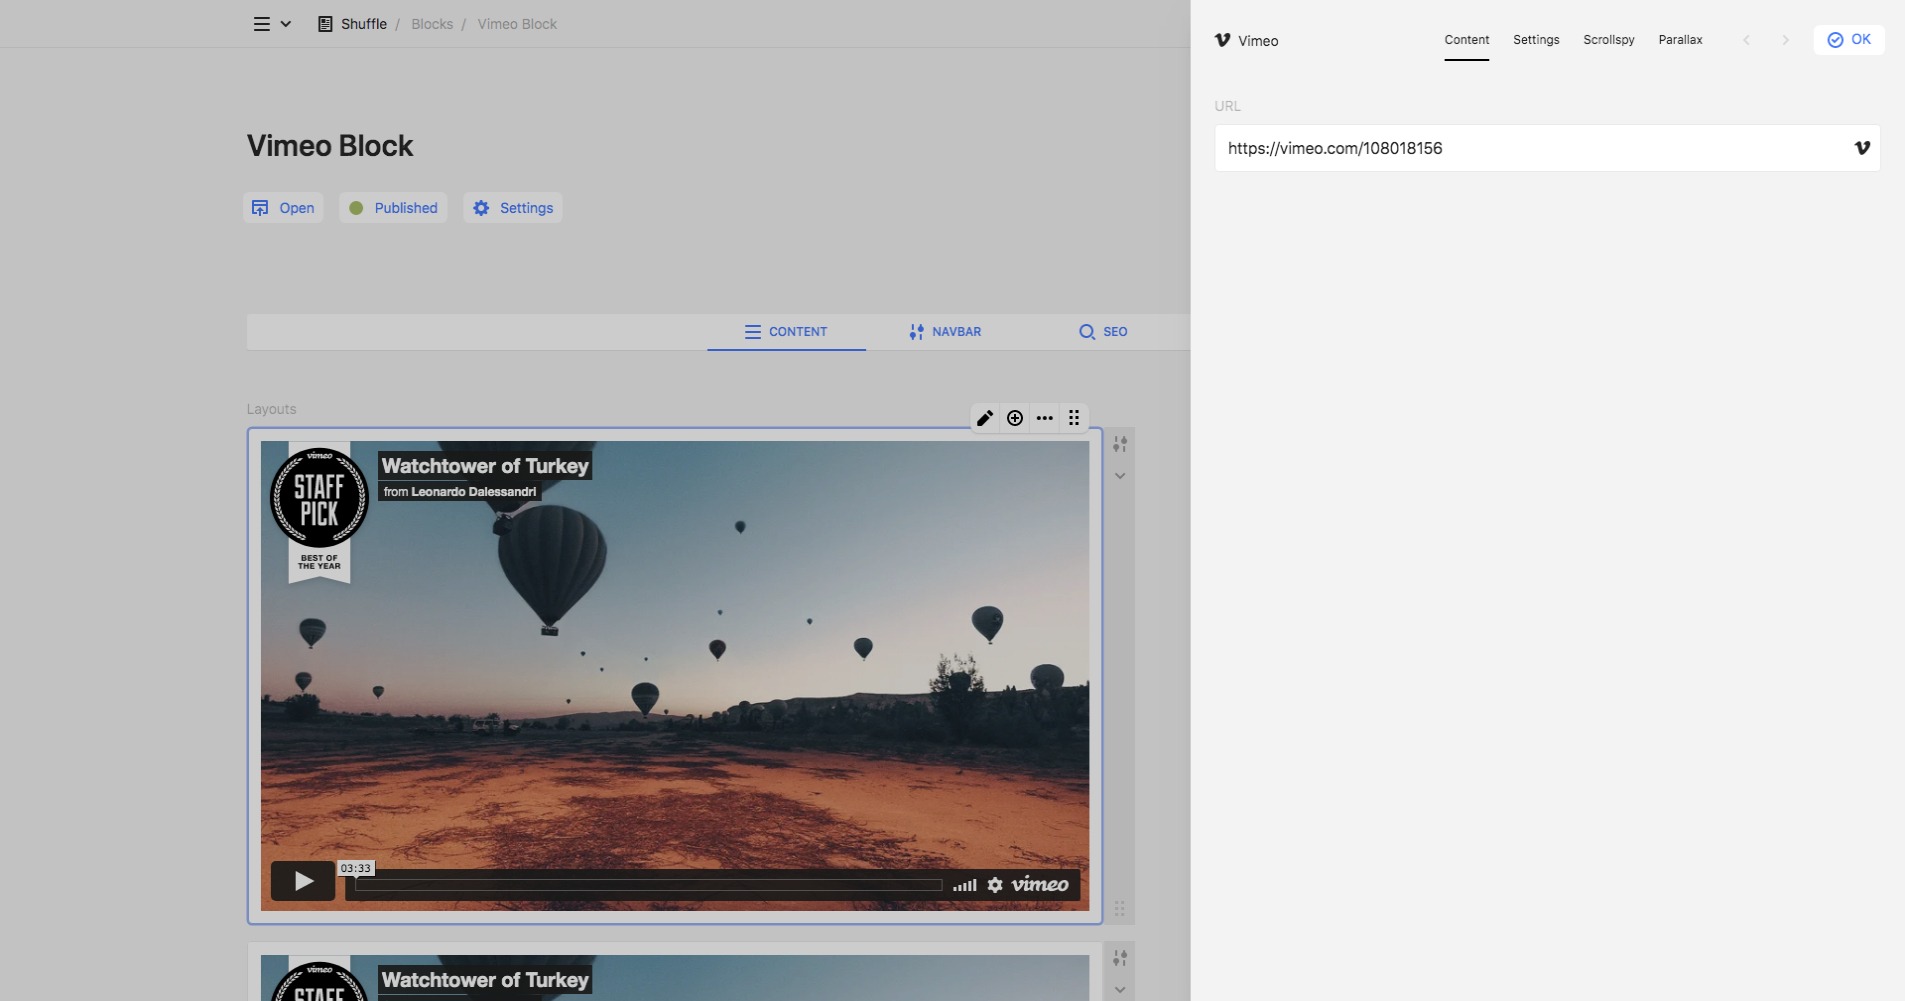Click the video settings gear in the player

(x=995, y=885)
